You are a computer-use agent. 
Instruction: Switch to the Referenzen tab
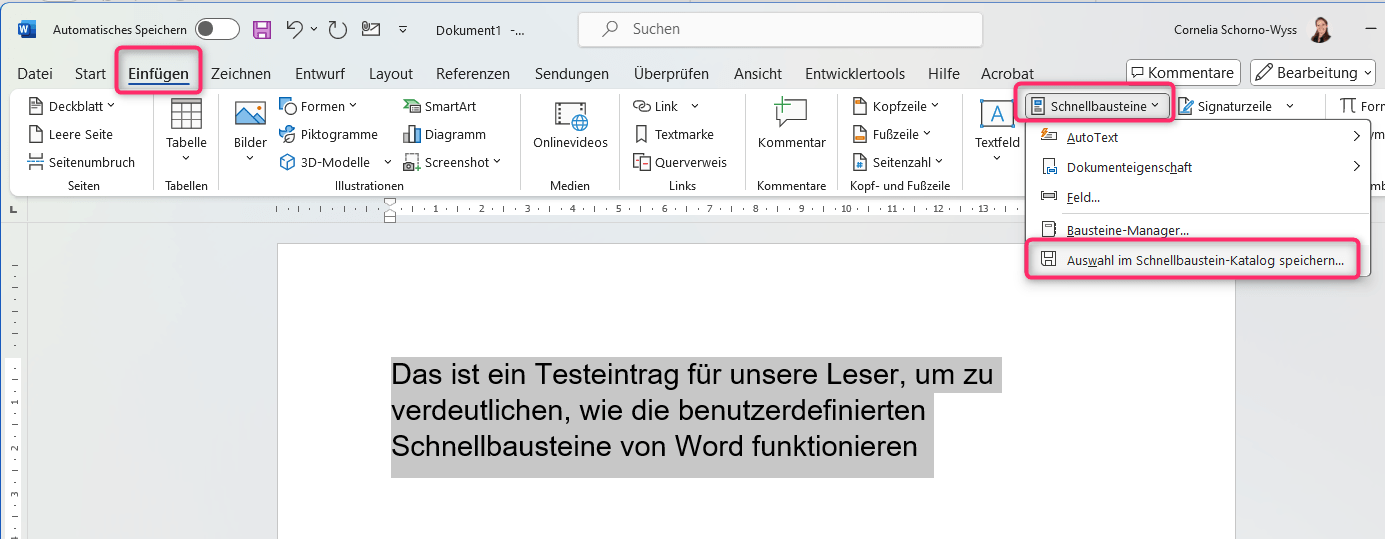(473, 73)
